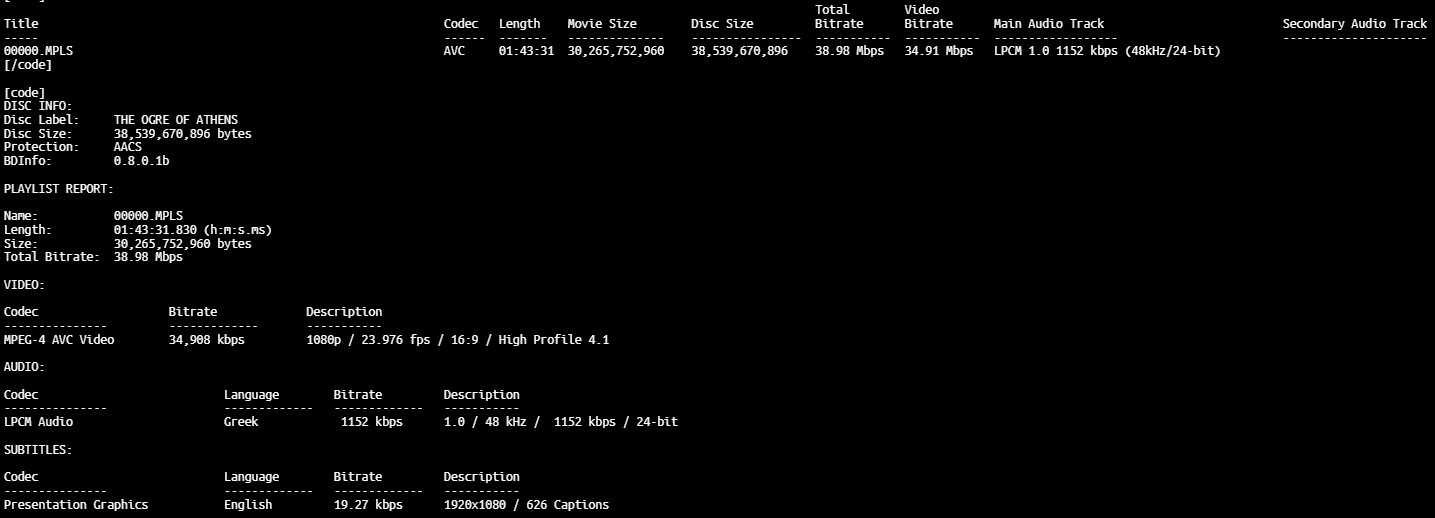
Task: Select the playlist length 01:43:31.830 value
Action: (192, 230)
